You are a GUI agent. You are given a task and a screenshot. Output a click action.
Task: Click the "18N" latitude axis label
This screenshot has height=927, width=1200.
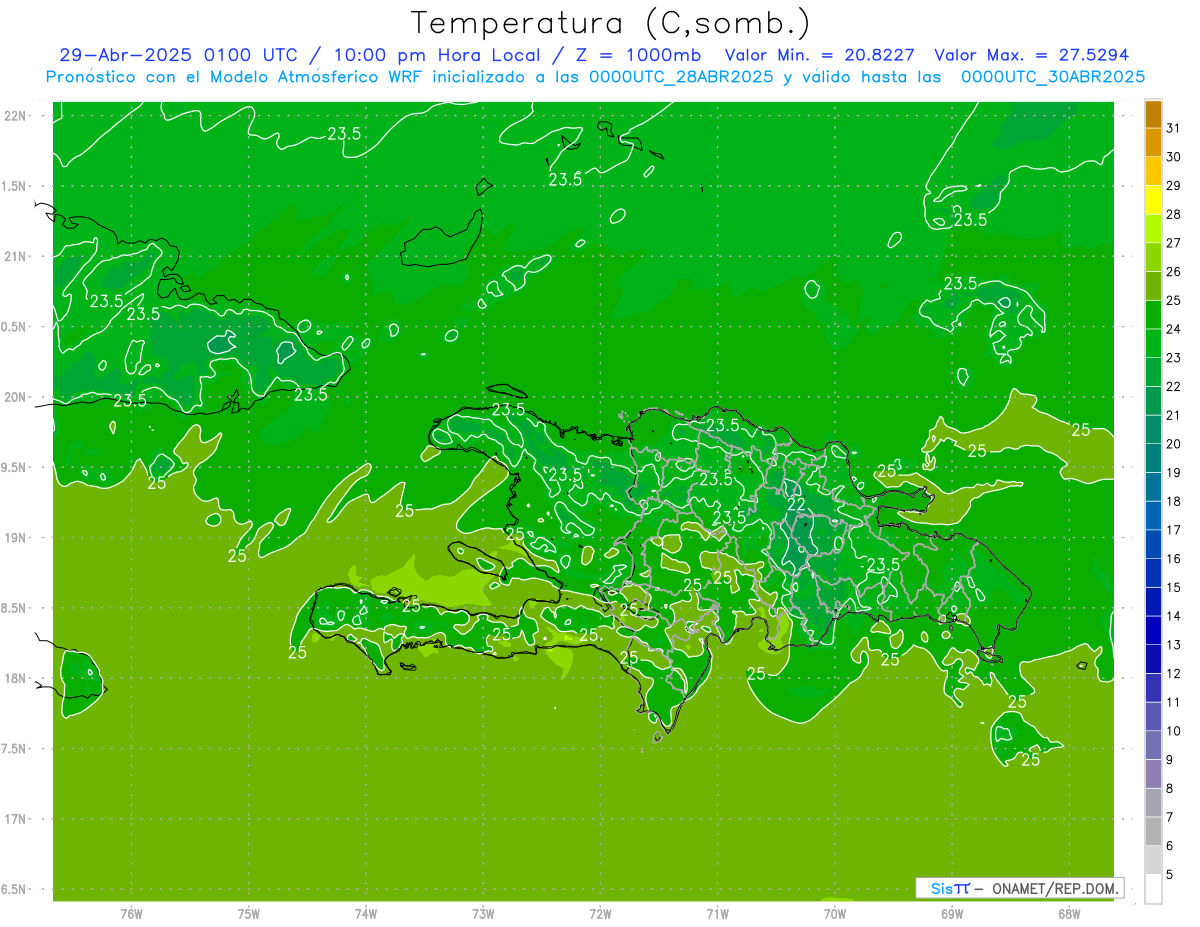(16, 679)
